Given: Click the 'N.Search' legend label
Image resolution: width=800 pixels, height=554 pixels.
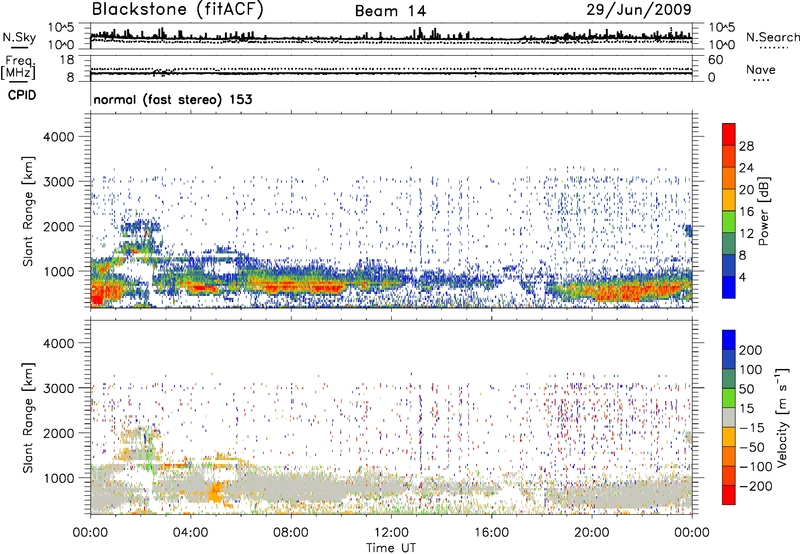Looking at the screenshot, I should (773, 37).
